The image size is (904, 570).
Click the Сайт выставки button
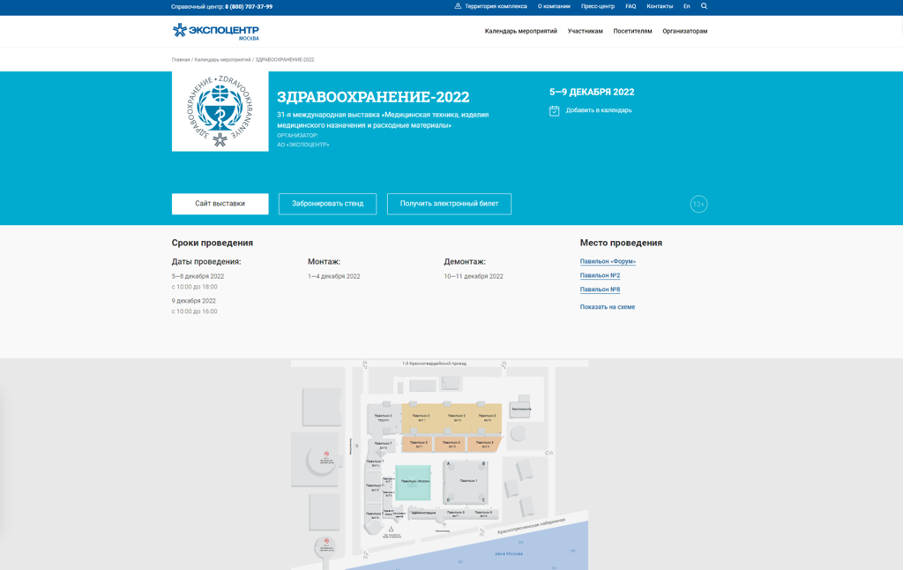(x=220, y=203)
